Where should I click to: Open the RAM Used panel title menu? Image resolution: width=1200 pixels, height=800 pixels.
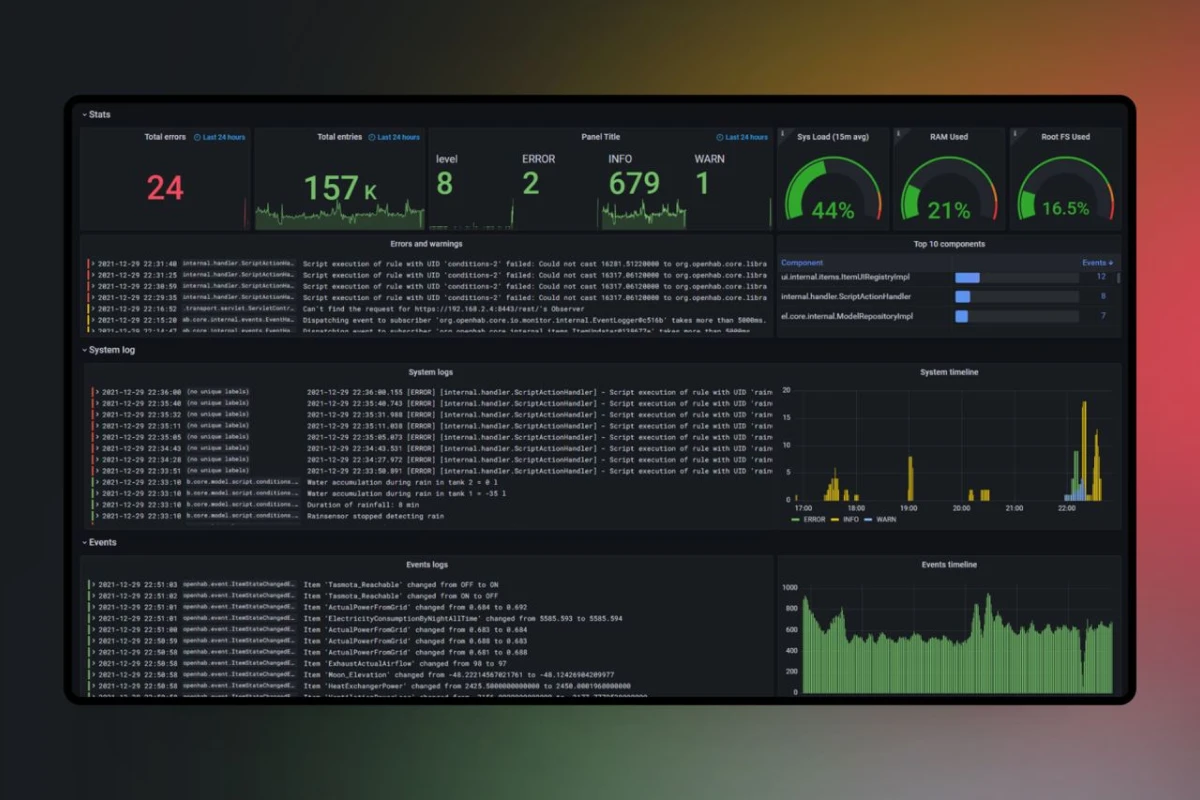949,137
